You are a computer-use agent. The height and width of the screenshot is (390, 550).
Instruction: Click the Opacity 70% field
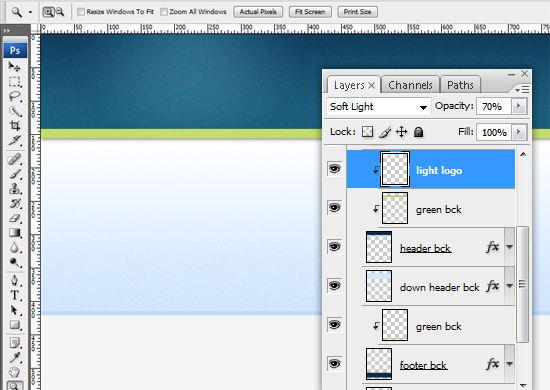click(x=494, y=106)
